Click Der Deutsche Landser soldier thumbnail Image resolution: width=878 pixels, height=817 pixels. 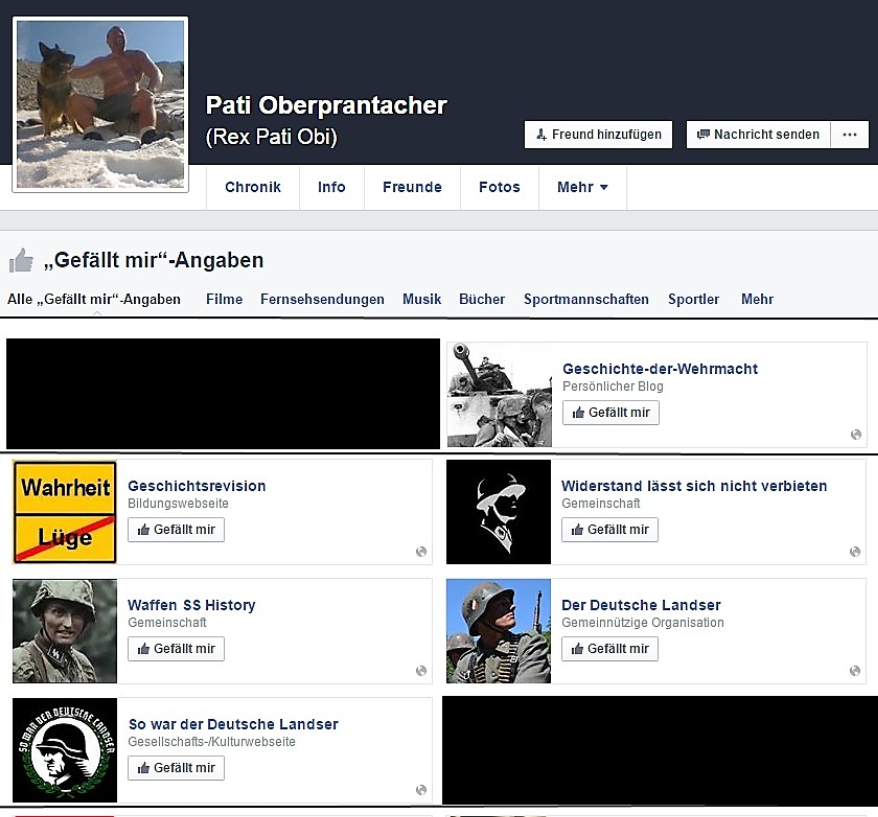tap(498, 631)
